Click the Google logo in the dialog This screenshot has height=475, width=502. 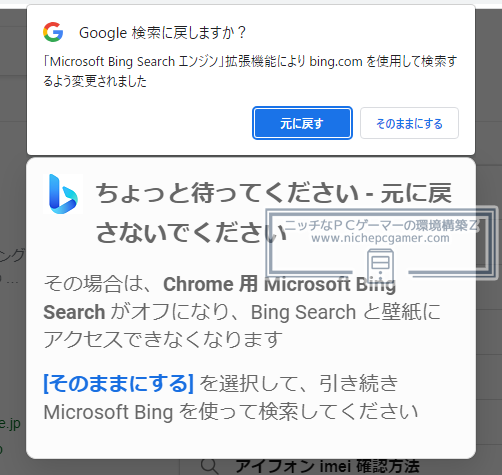tap(53, 32)
